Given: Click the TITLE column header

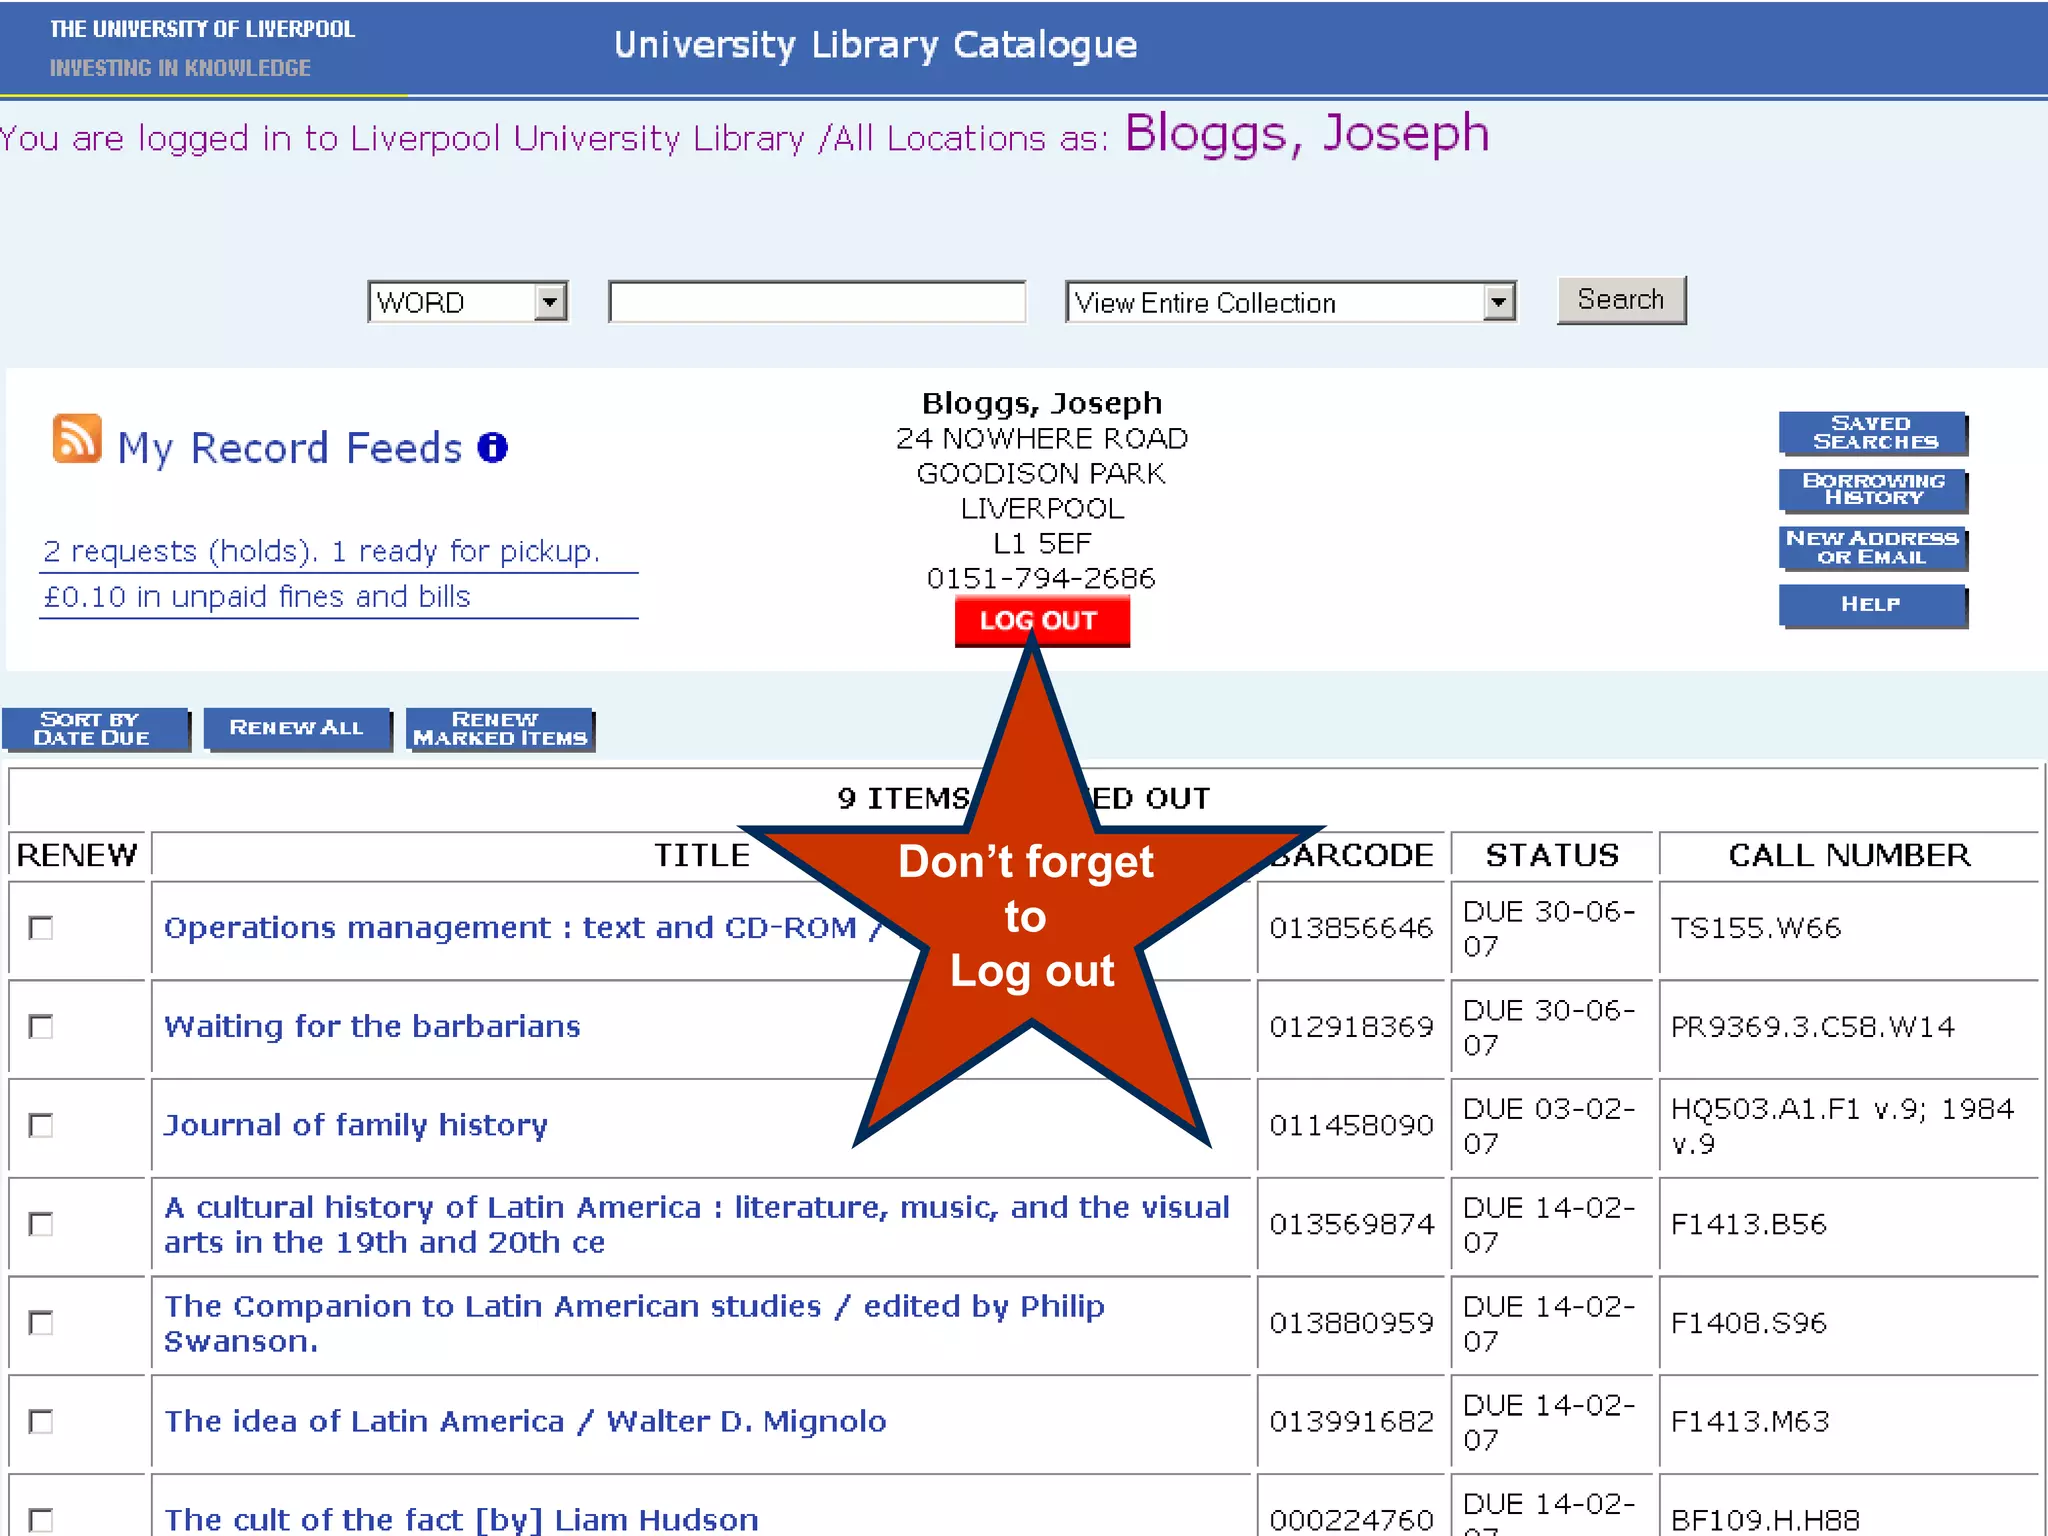Looking at the screenshot, I should click(702, 855).
